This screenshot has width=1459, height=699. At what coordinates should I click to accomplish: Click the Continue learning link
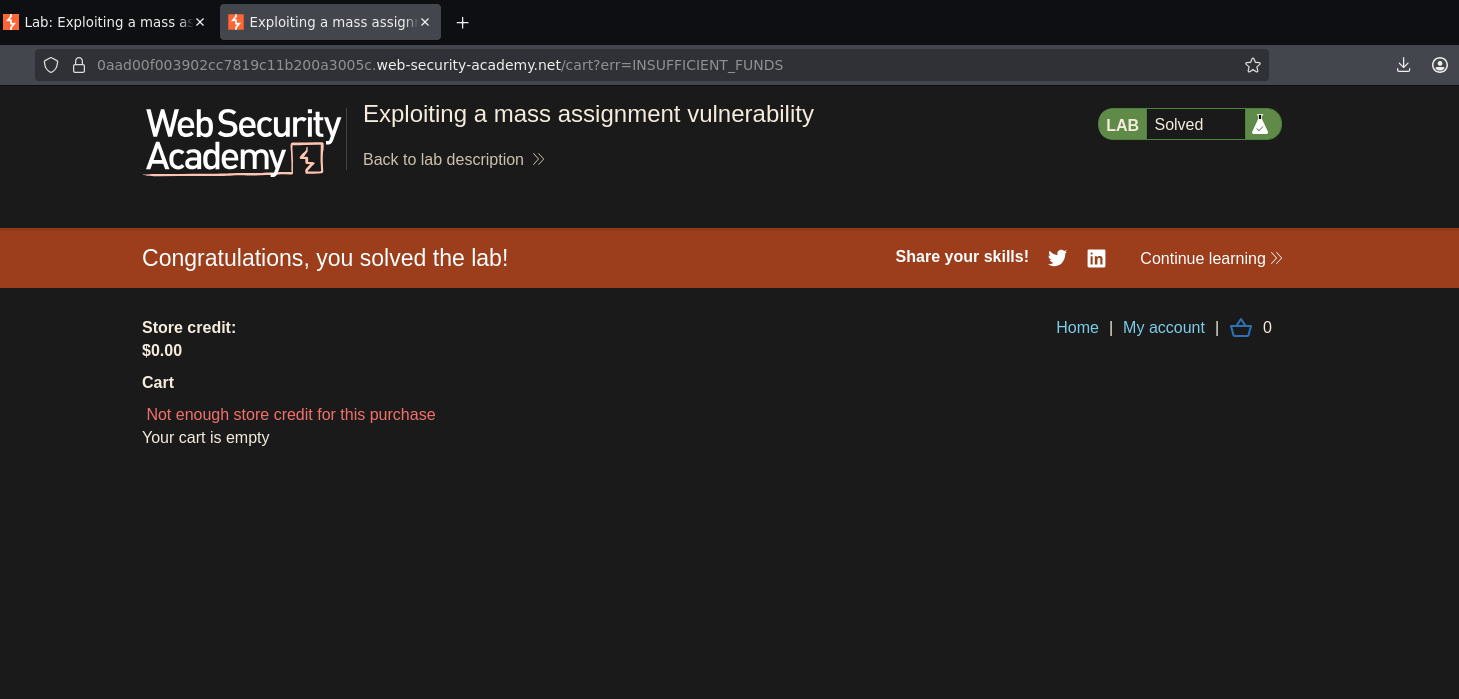(1211, 258)
